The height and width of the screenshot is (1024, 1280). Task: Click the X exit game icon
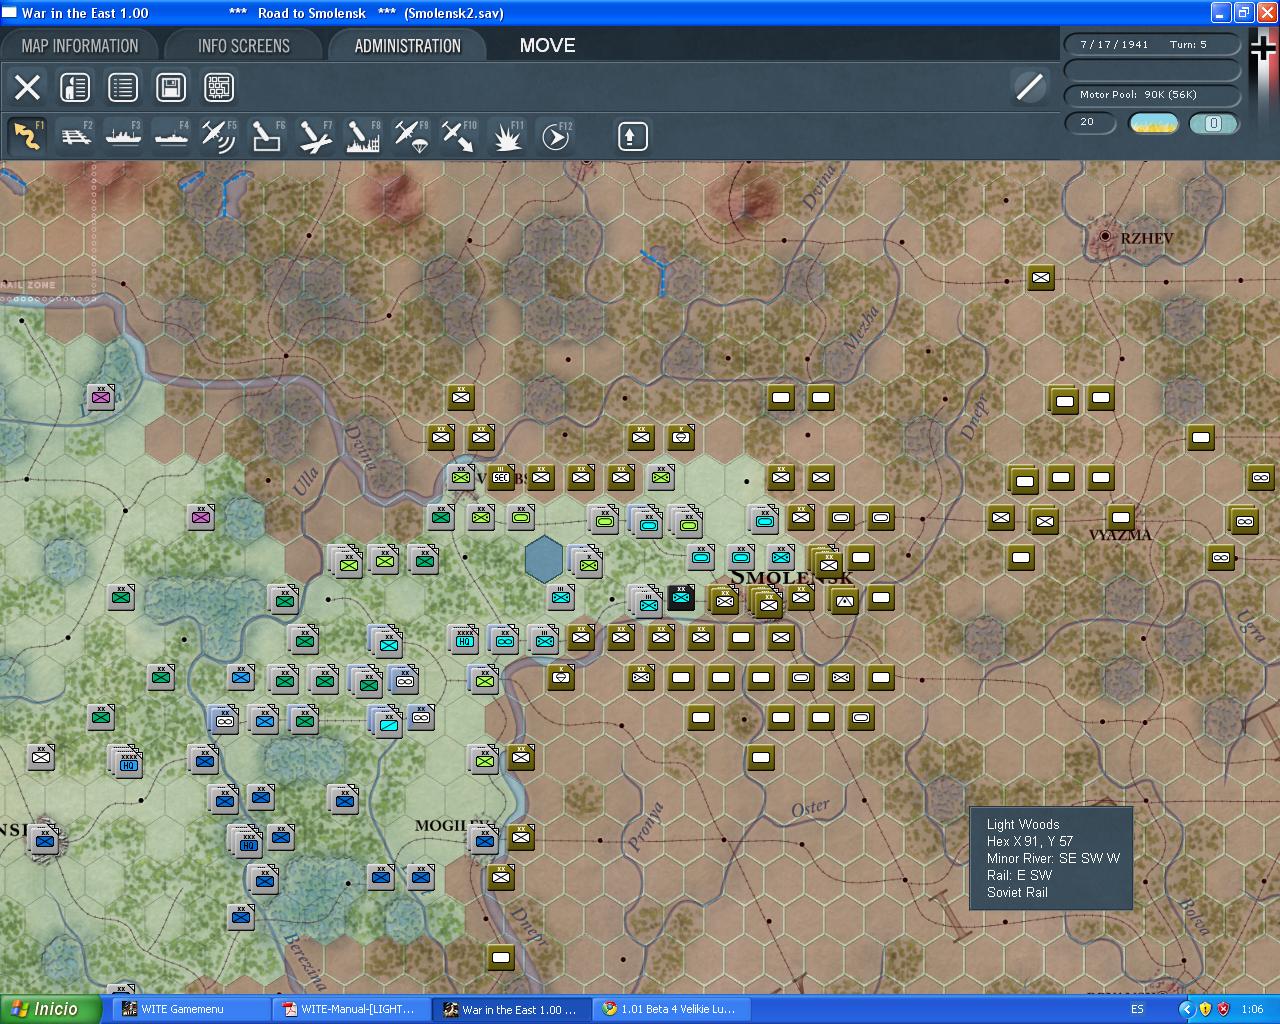click(28, 87)
